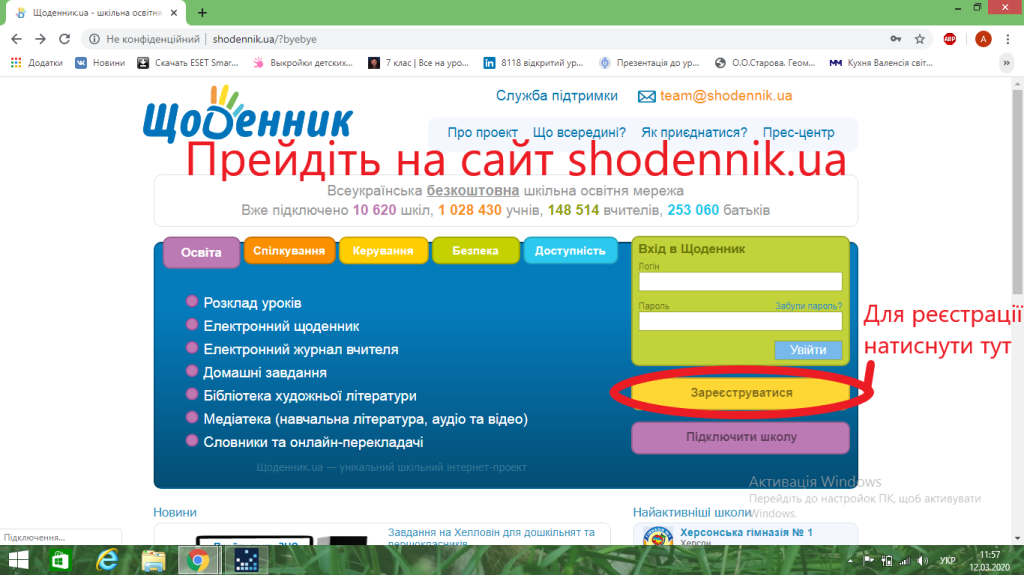This screenshot has height=575, width=1024.
Task: Click the page vertical scrollbar
Action: pyautogui.click(x=1017, y=192)
